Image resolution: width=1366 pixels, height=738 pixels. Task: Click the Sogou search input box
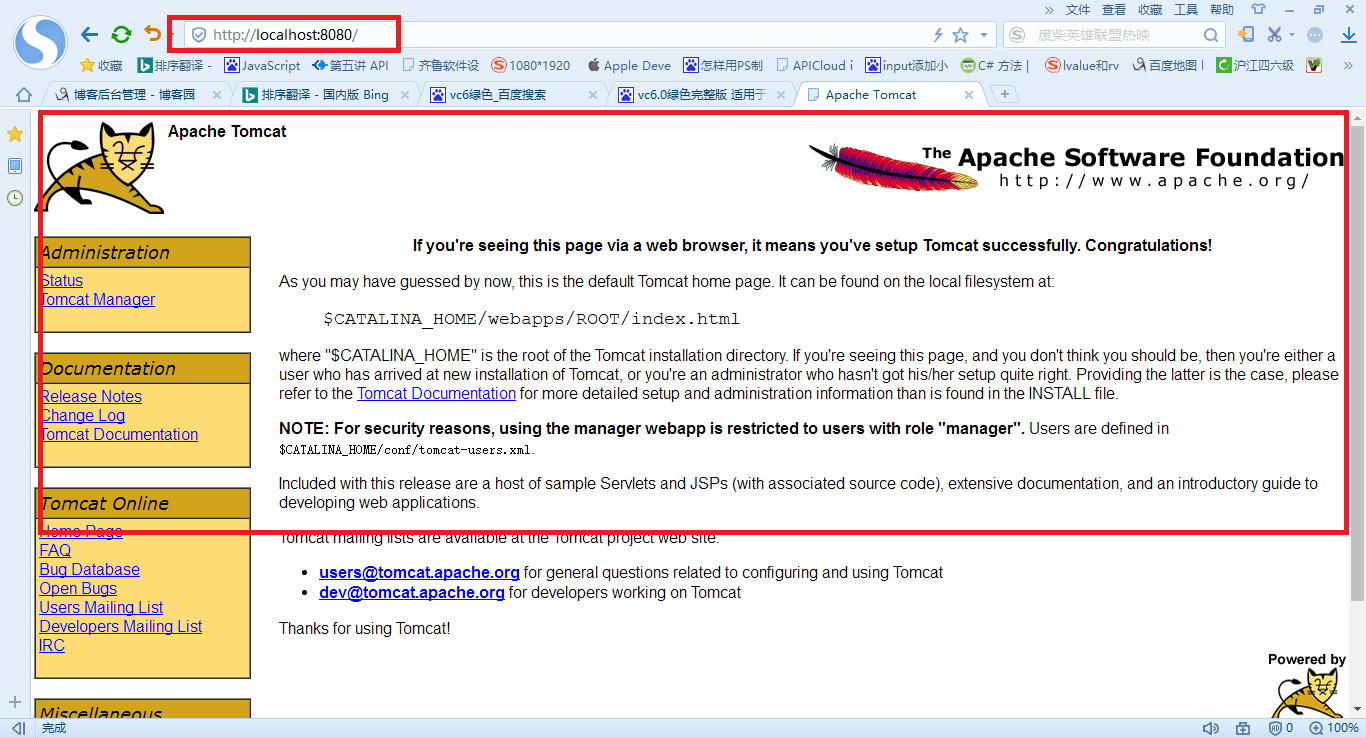pos(1115,35)
